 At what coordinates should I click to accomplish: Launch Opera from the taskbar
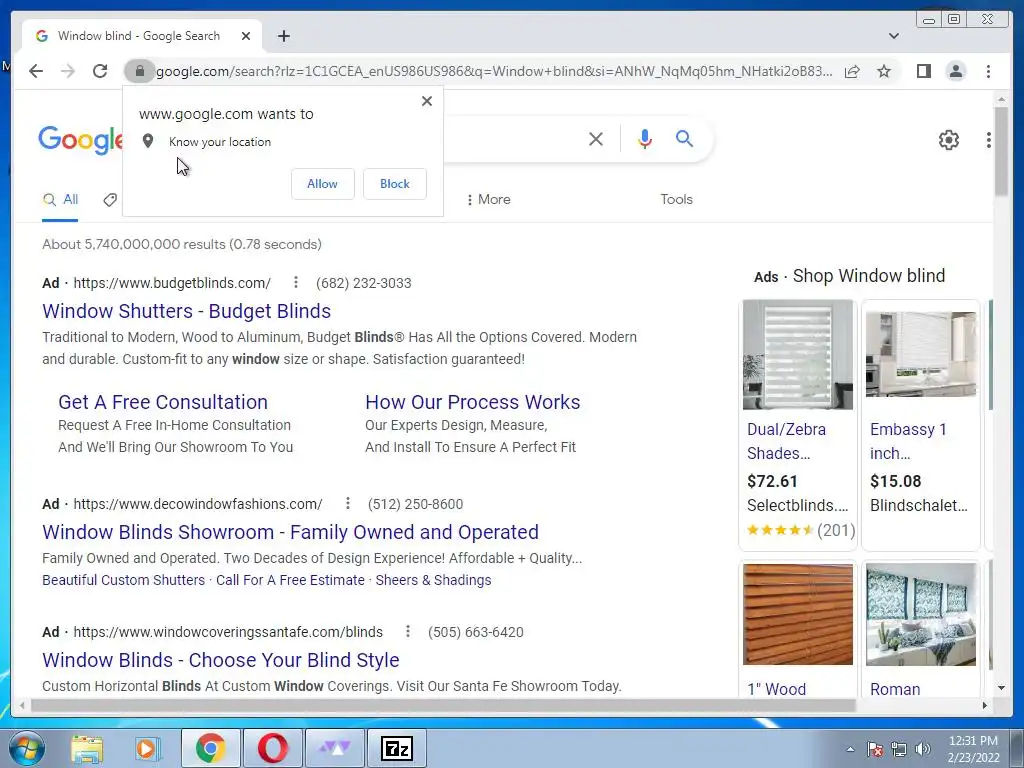272,748
